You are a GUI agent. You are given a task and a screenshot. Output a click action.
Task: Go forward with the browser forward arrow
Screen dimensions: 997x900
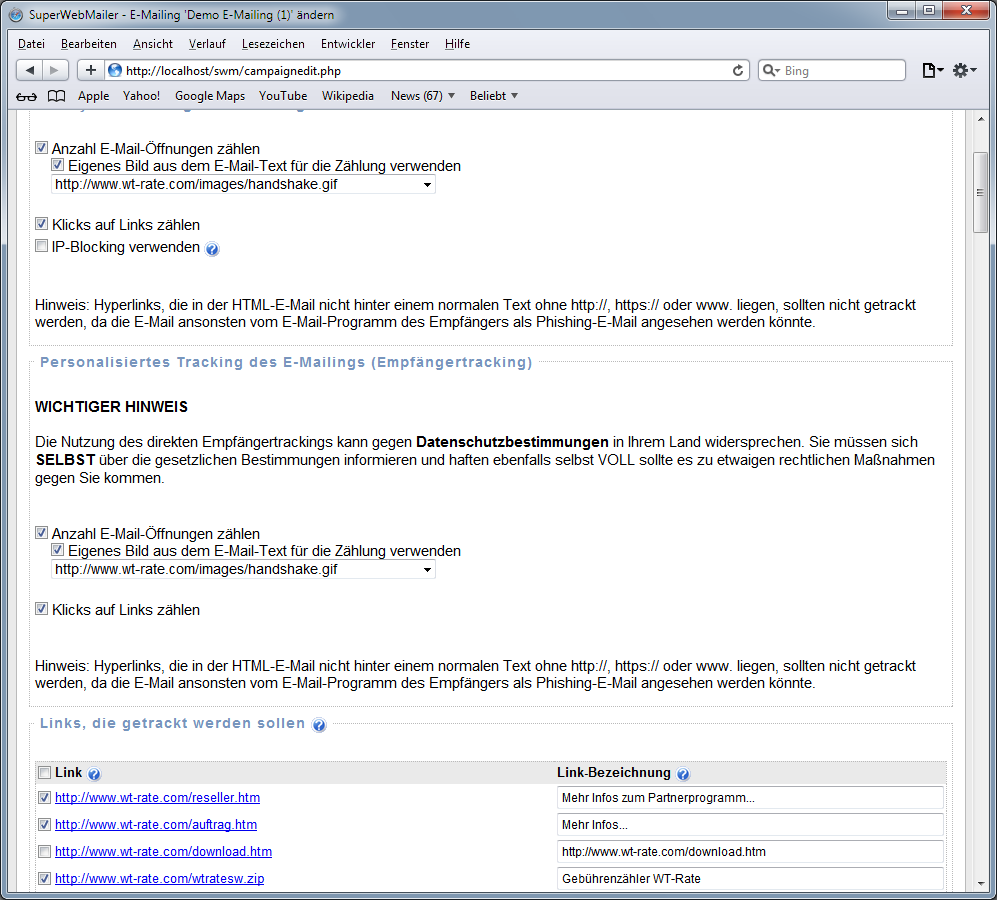[55, 70]
